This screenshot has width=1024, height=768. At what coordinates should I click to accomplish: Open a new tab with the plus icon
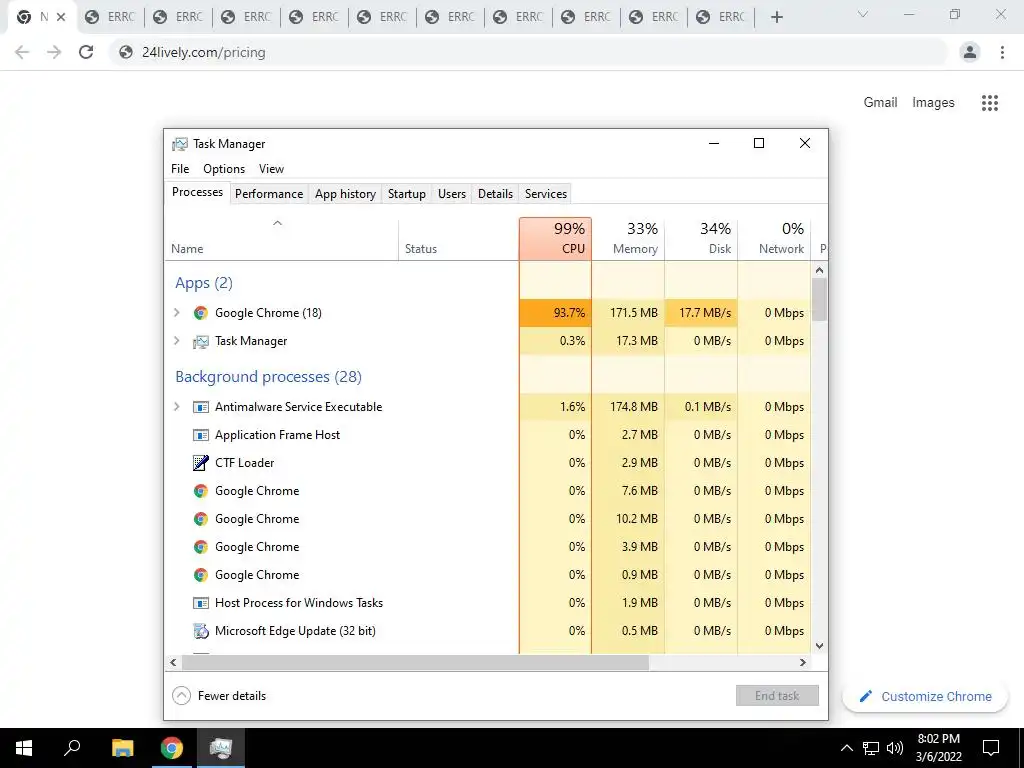(776, 17)
